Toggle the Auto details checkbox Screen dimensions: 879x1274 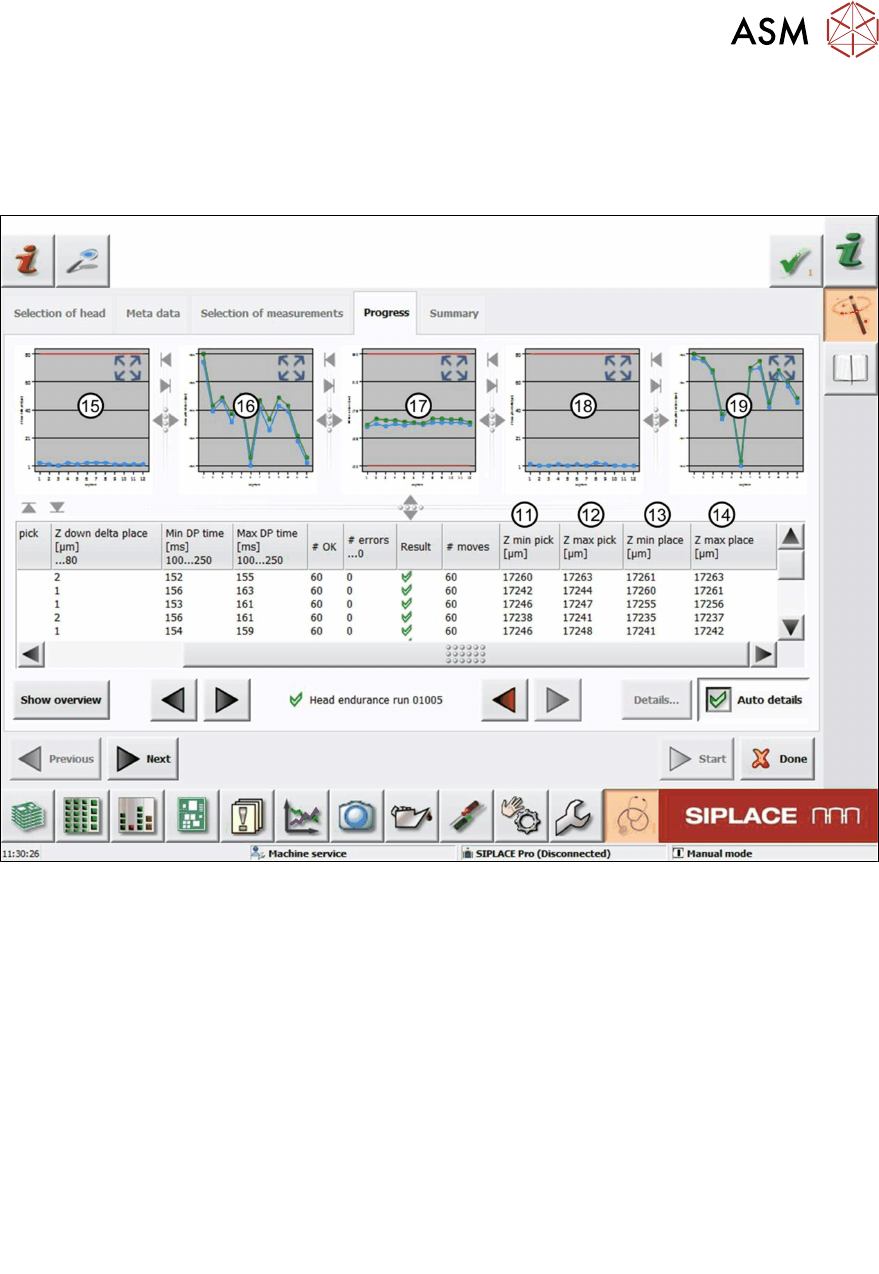[717, 700]
